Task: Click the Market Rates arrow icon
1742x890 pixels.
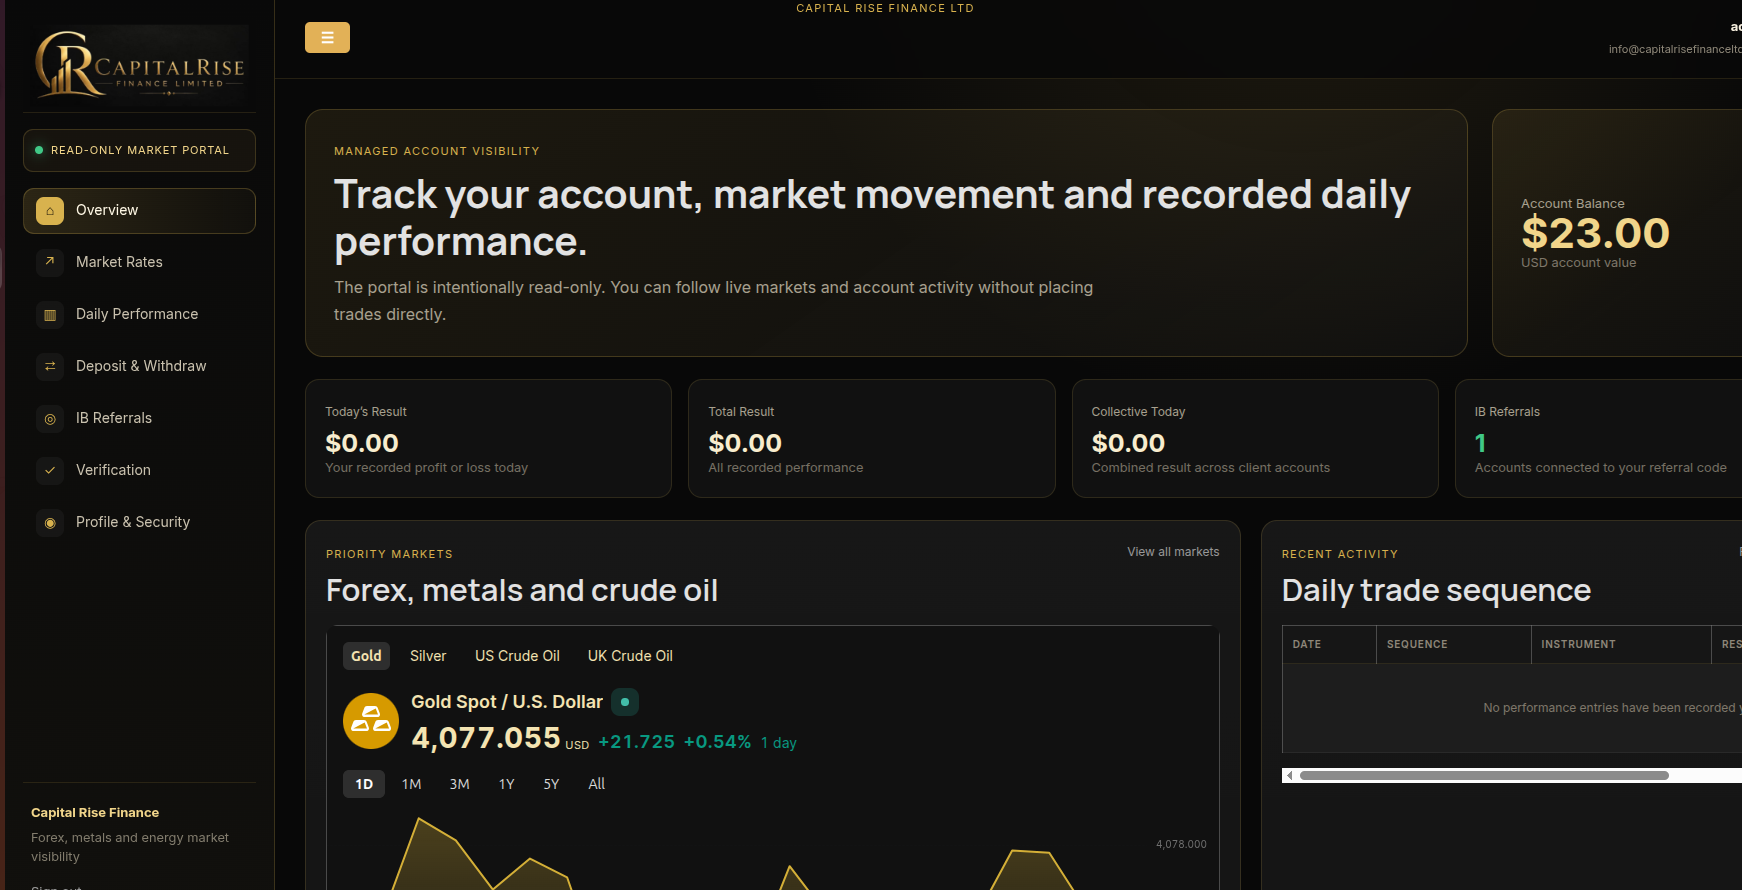Action: (x=50, y=262)
